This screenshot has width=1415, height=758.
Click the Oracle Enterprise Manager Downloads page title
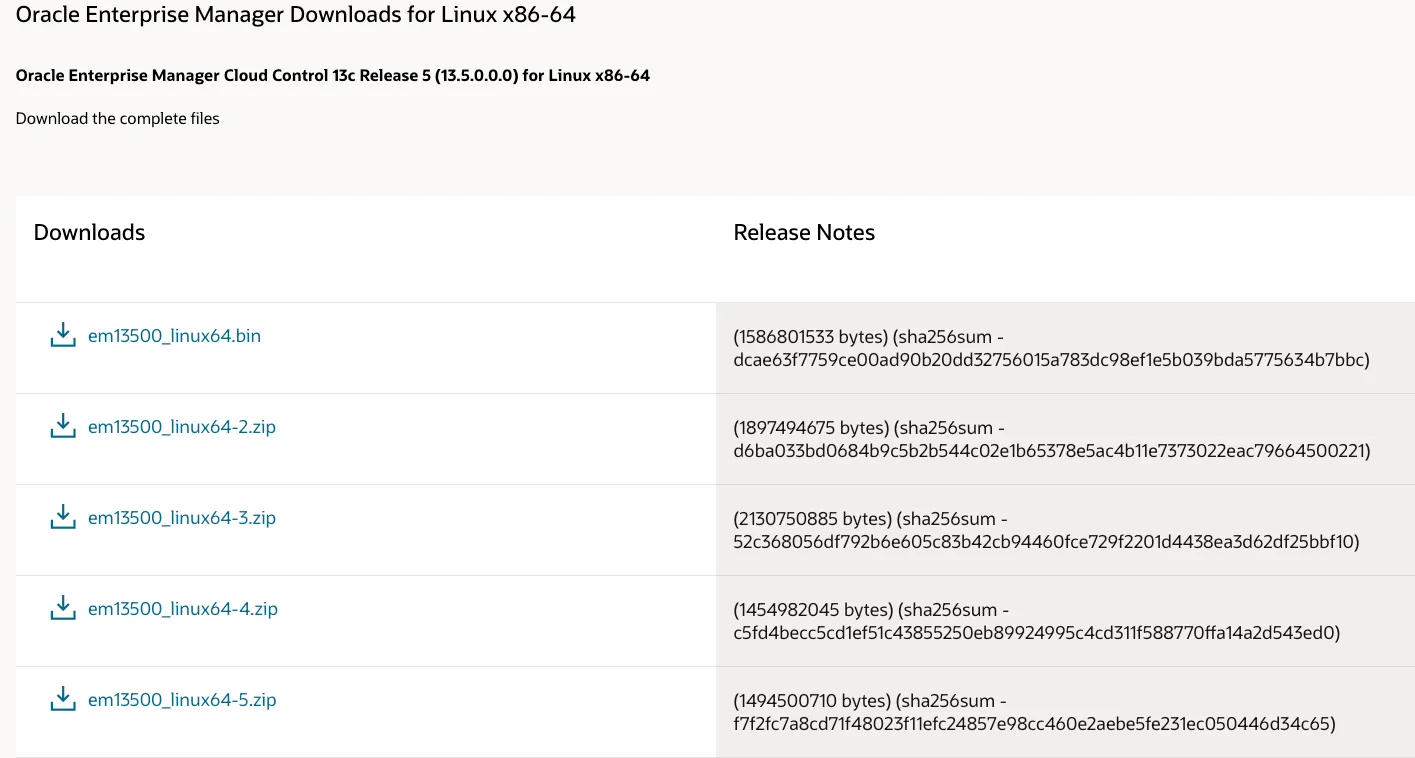pos(296,15)
